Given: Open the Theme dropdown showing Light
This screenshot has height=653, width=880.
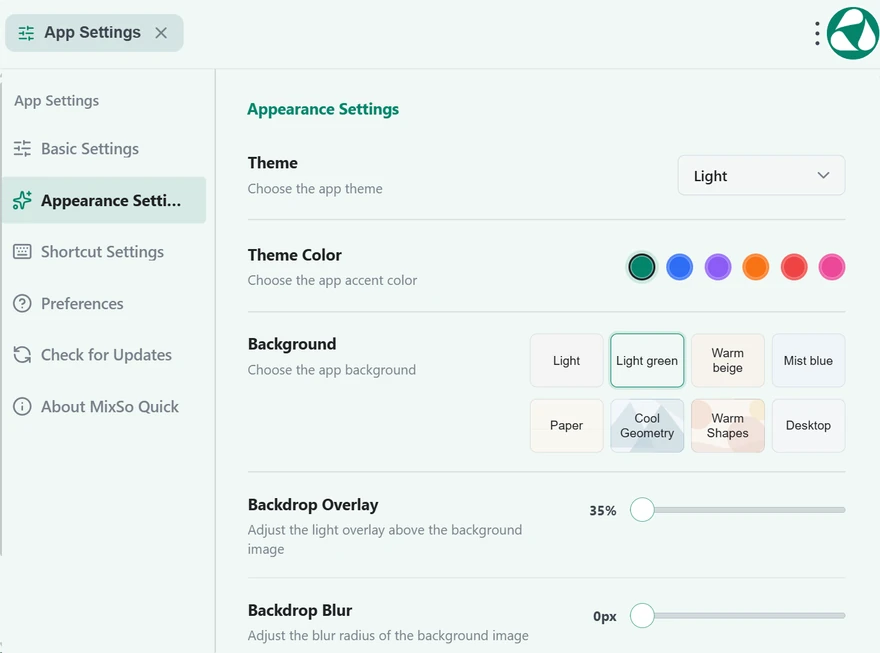Looking at the screenshot, I should coord(761,176).
